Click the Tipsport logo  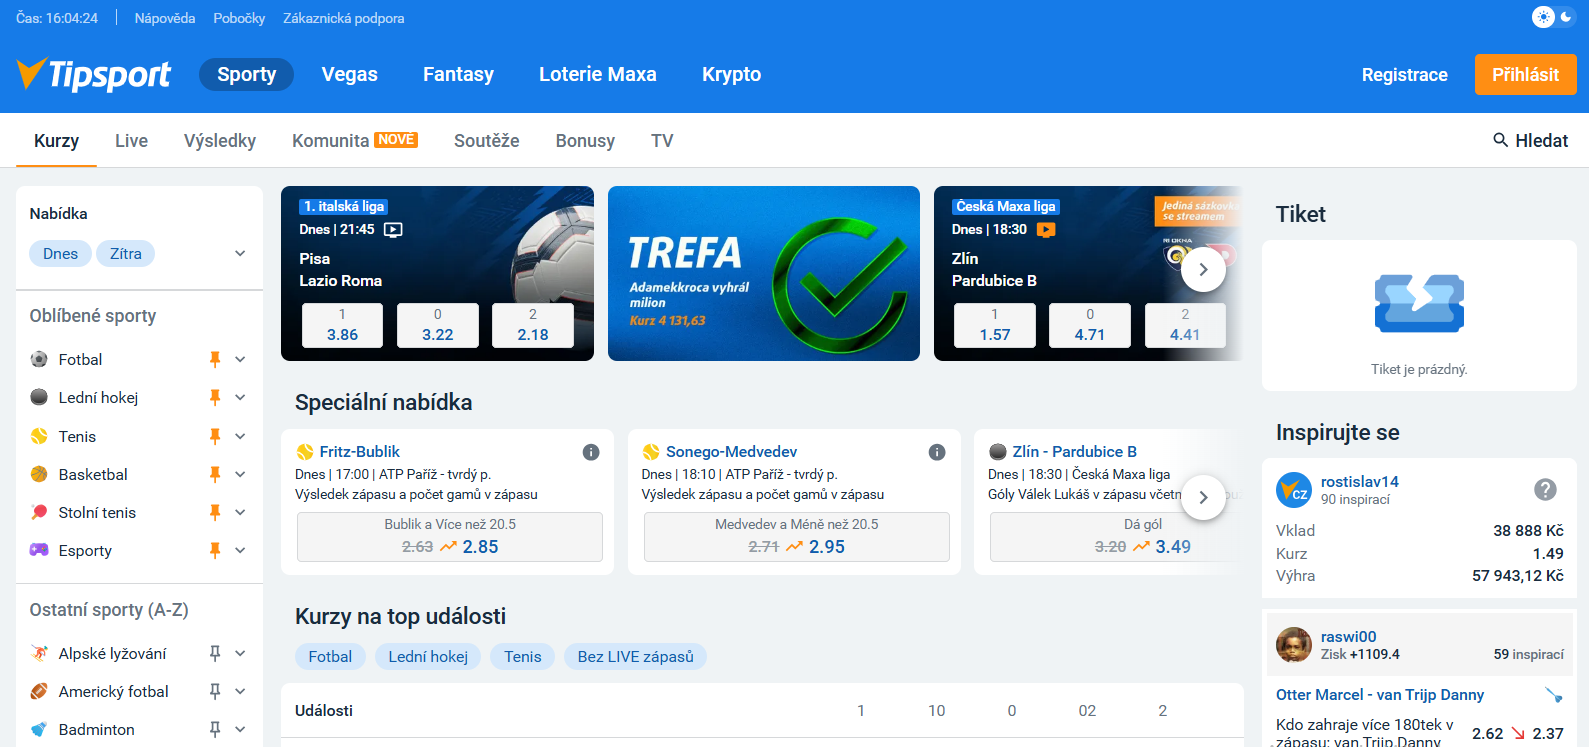(x=94, y=74)
